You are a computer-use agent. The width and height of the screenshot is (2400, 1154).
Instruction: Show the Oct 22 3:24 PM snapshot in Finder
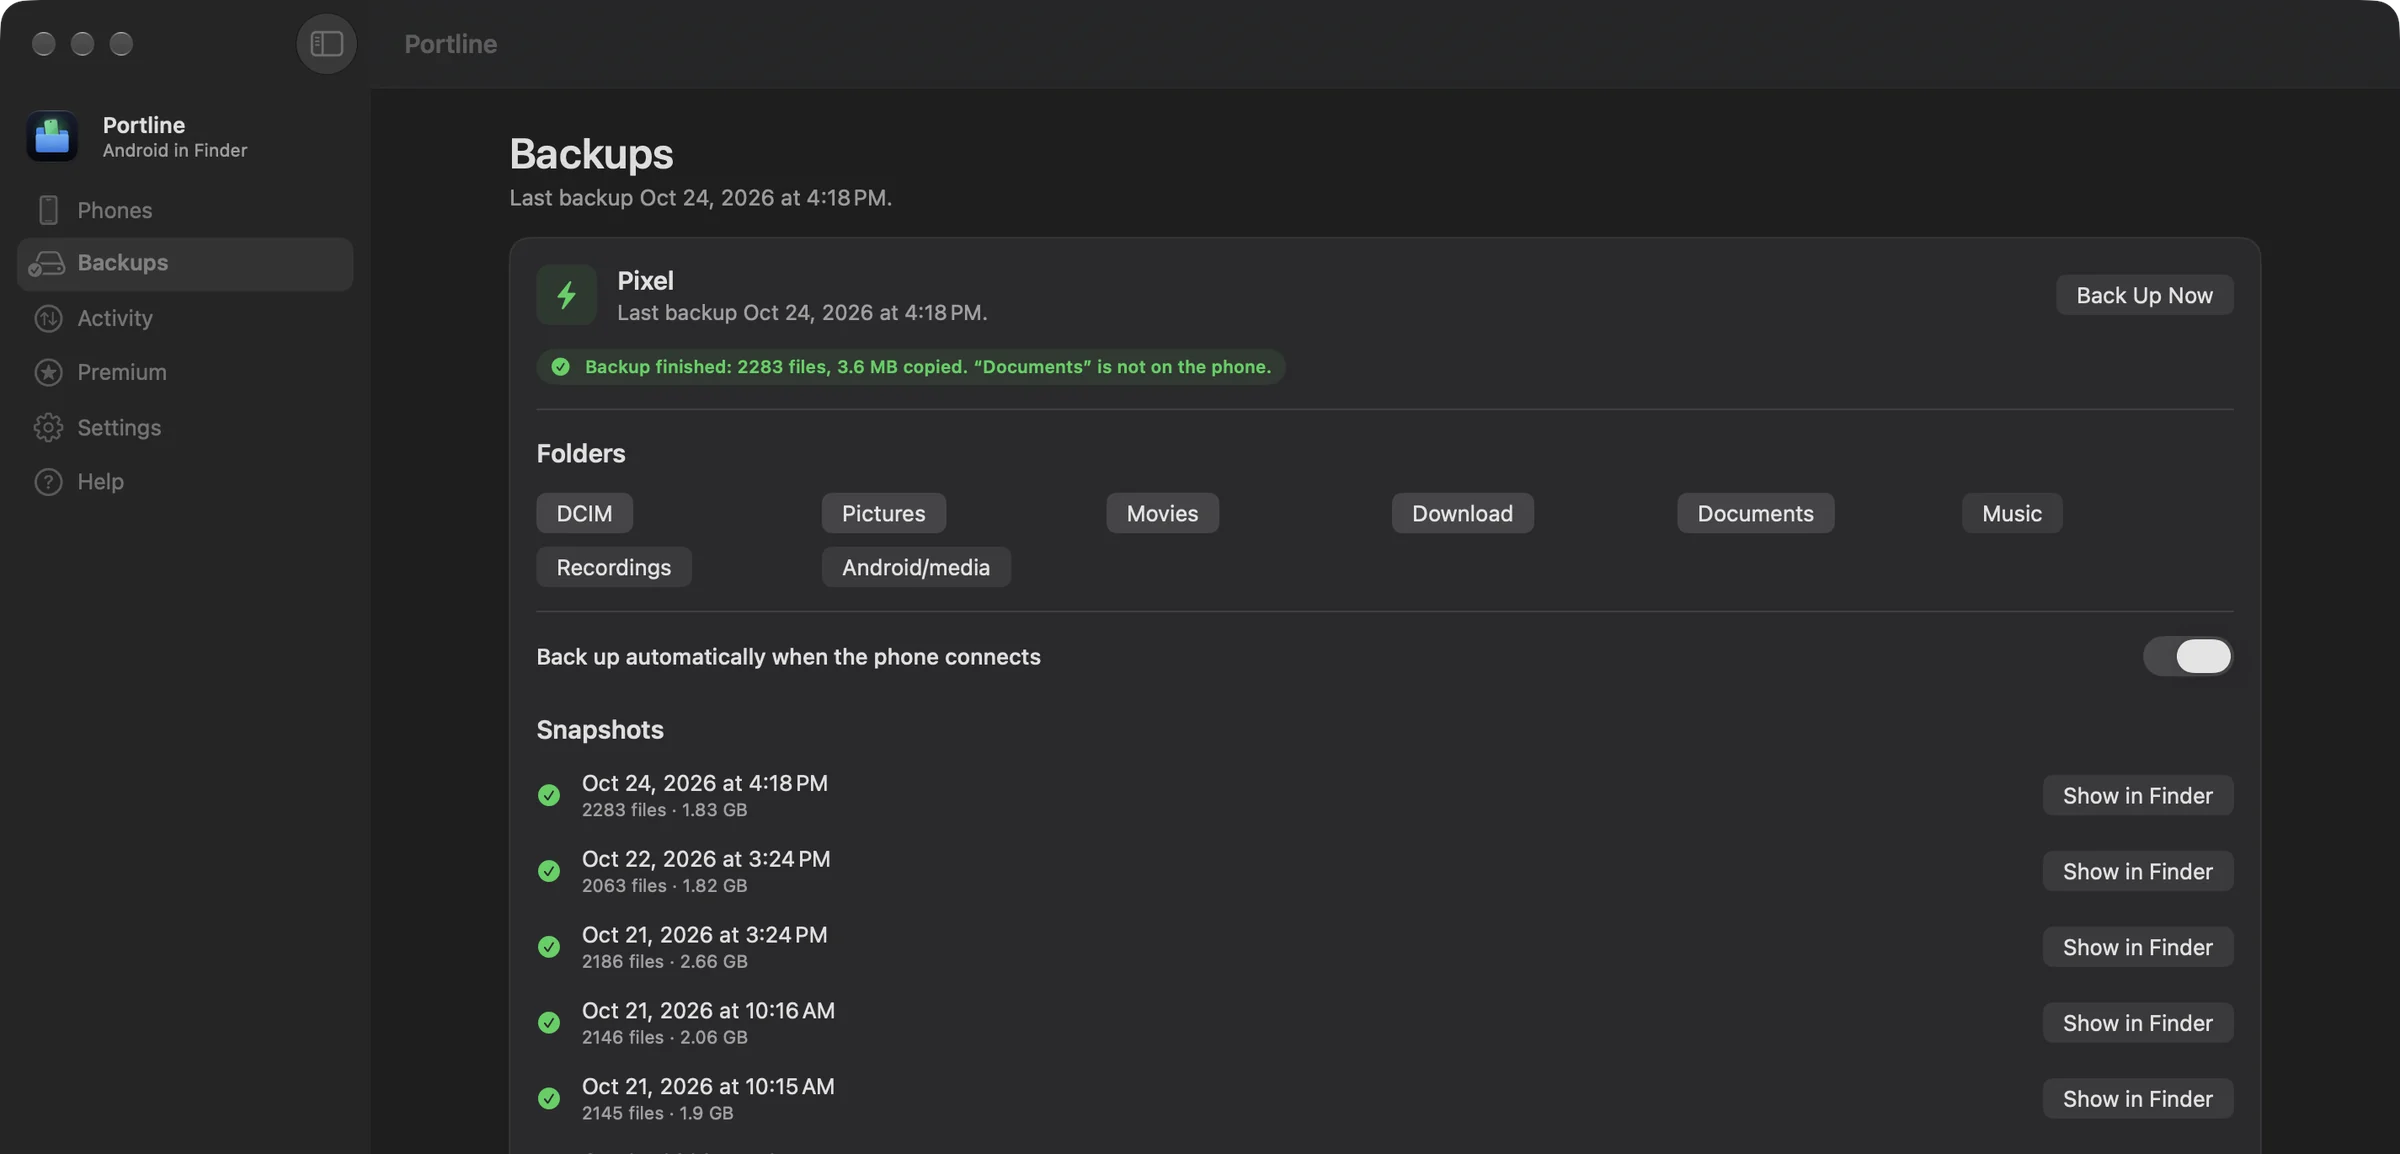pos(2137,871)
